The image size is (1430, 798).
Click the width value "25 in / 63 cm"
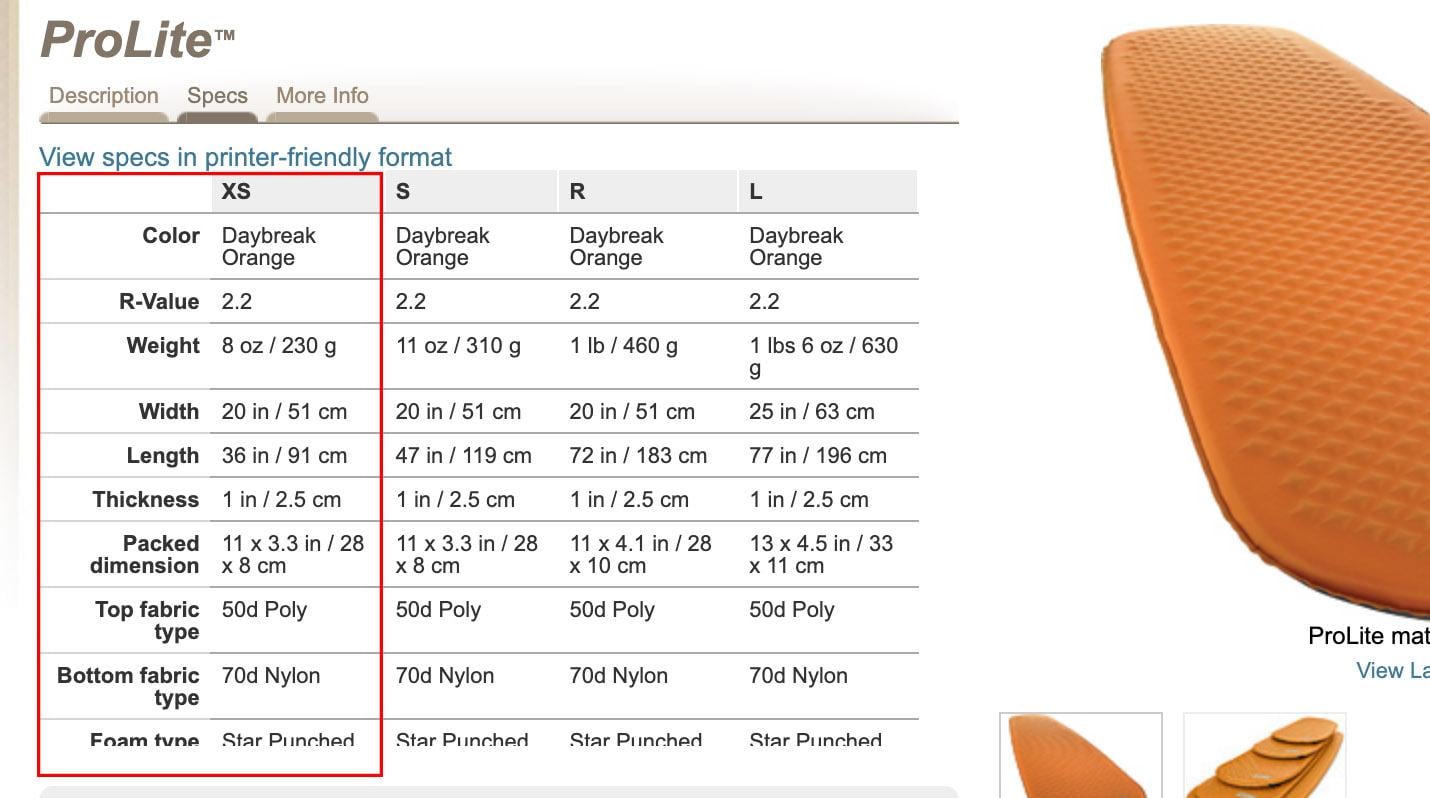tap(812, 412)
